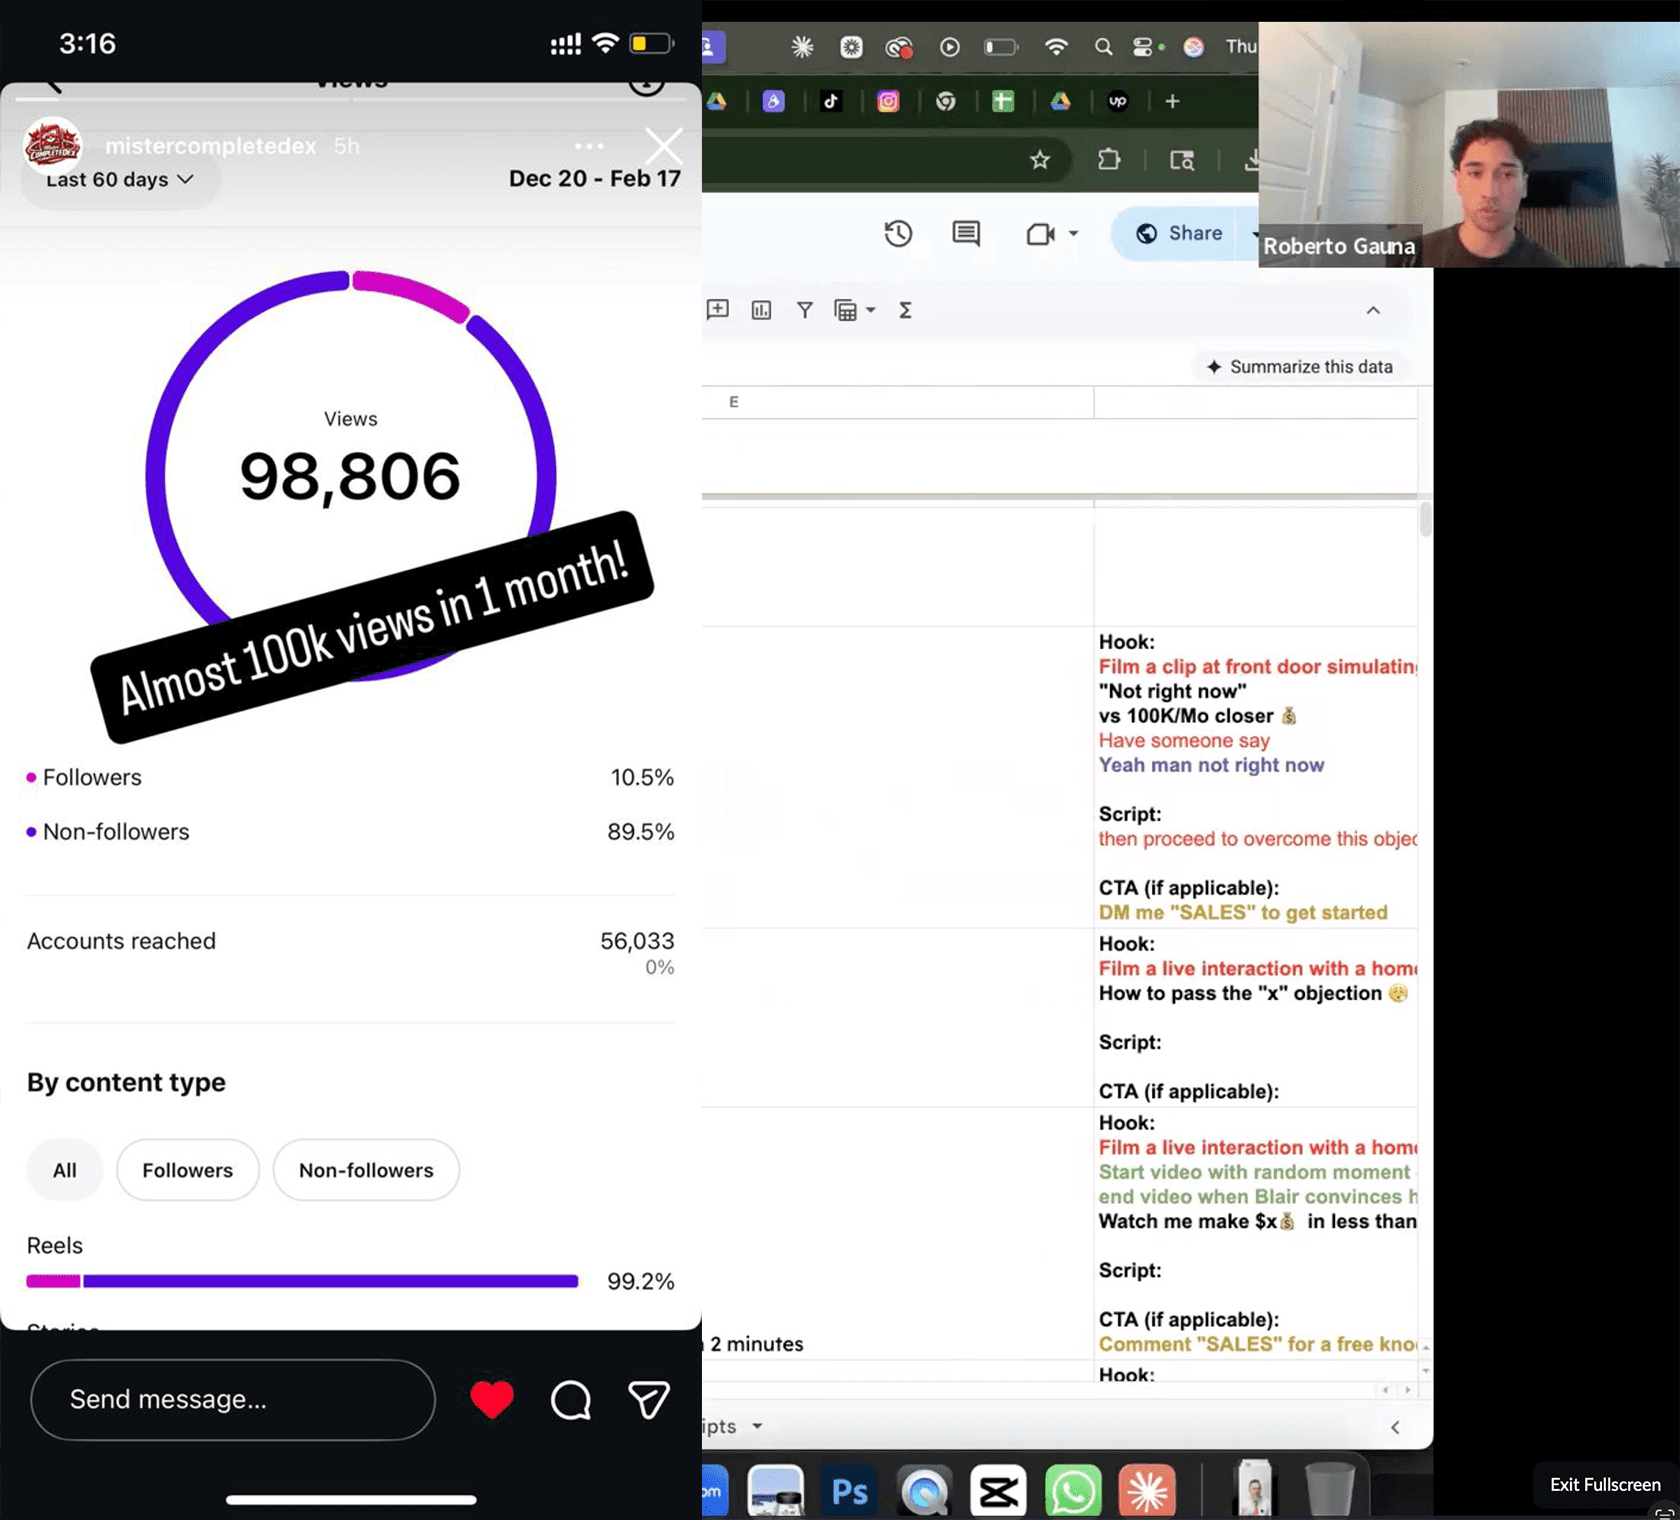
Task: Open the mistercompletedex profile picture
Action: [52, 146]
